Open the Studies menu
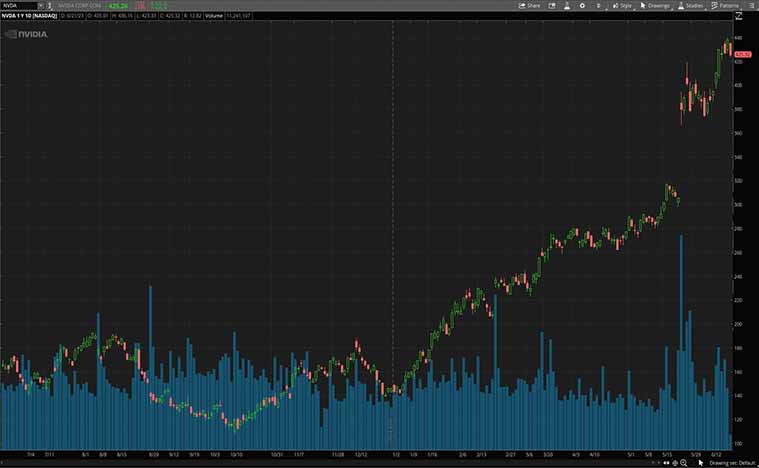This screenshot has height=468, width=759. [691, 6]
